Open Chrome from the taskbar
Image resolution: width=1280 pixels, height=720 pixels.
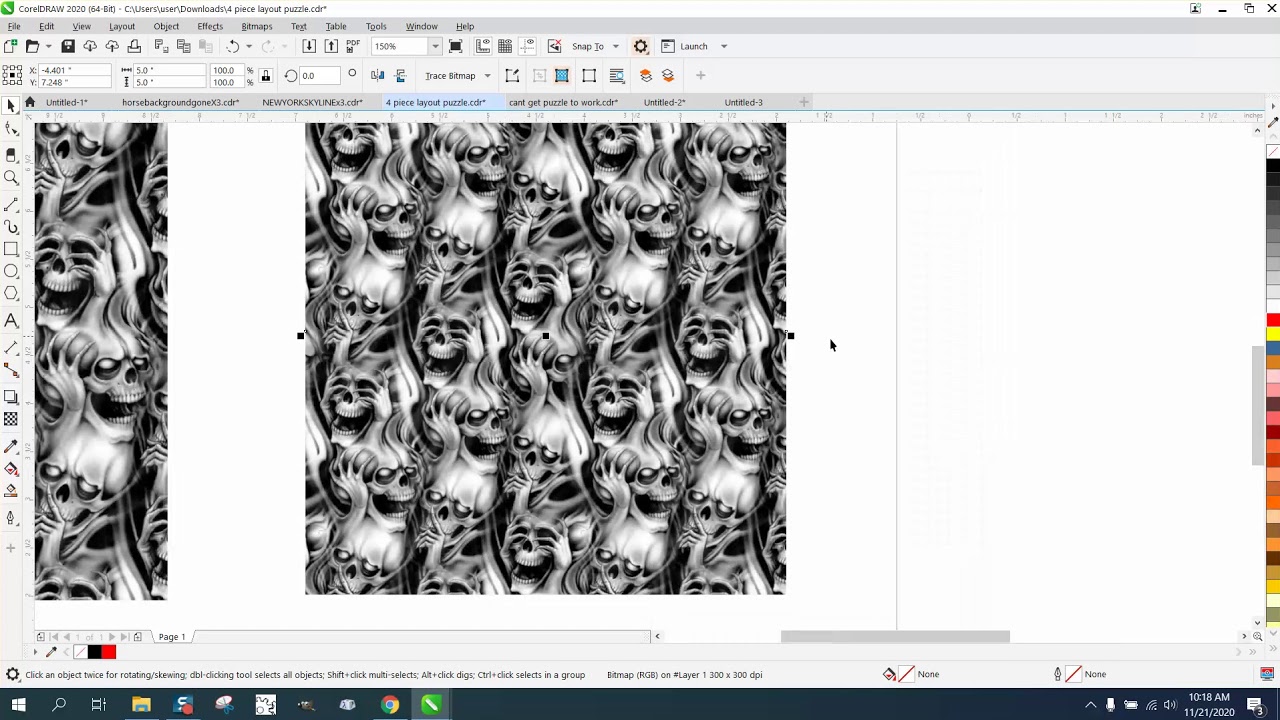pyautogui.click(x=389, y=705)
